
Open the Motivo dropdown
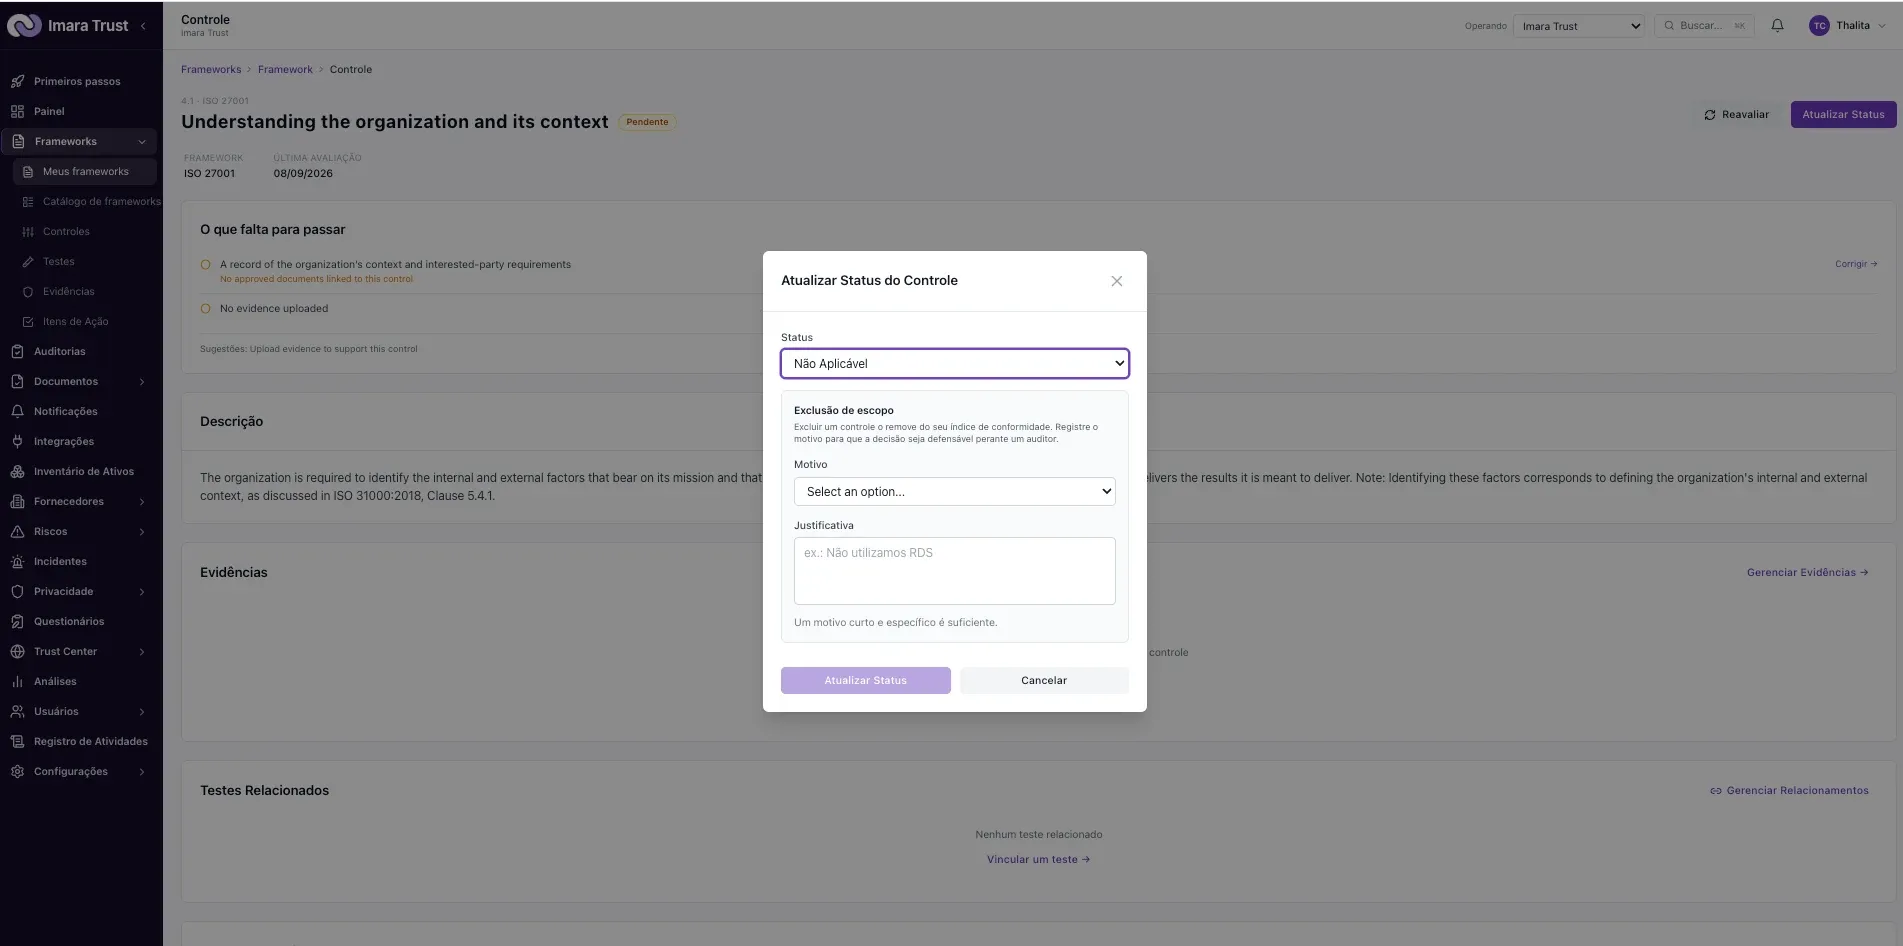(x=955, y=491)
